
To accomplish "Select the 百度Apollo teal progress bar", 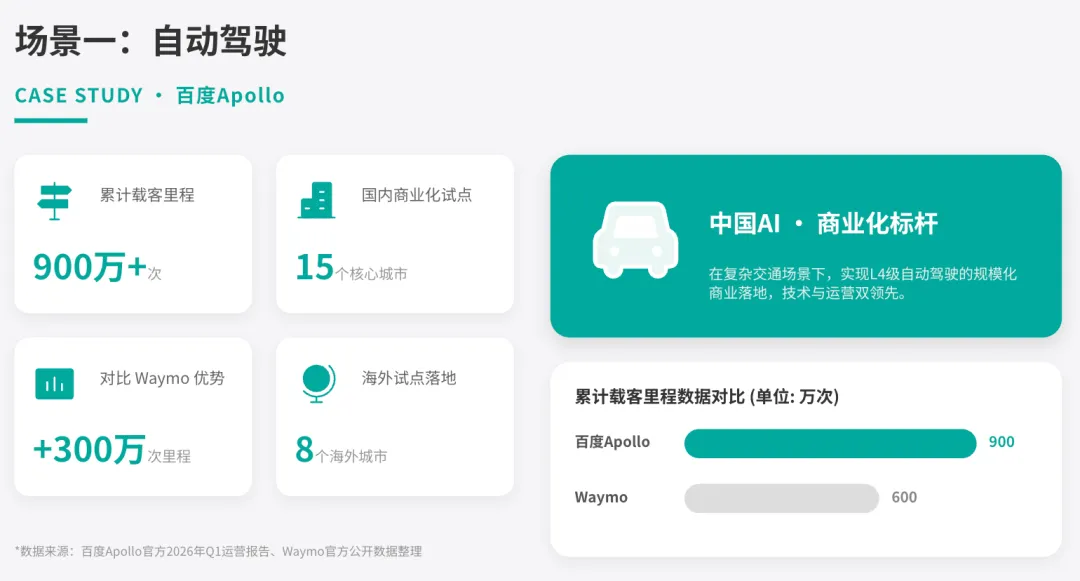I will (830, 443).
